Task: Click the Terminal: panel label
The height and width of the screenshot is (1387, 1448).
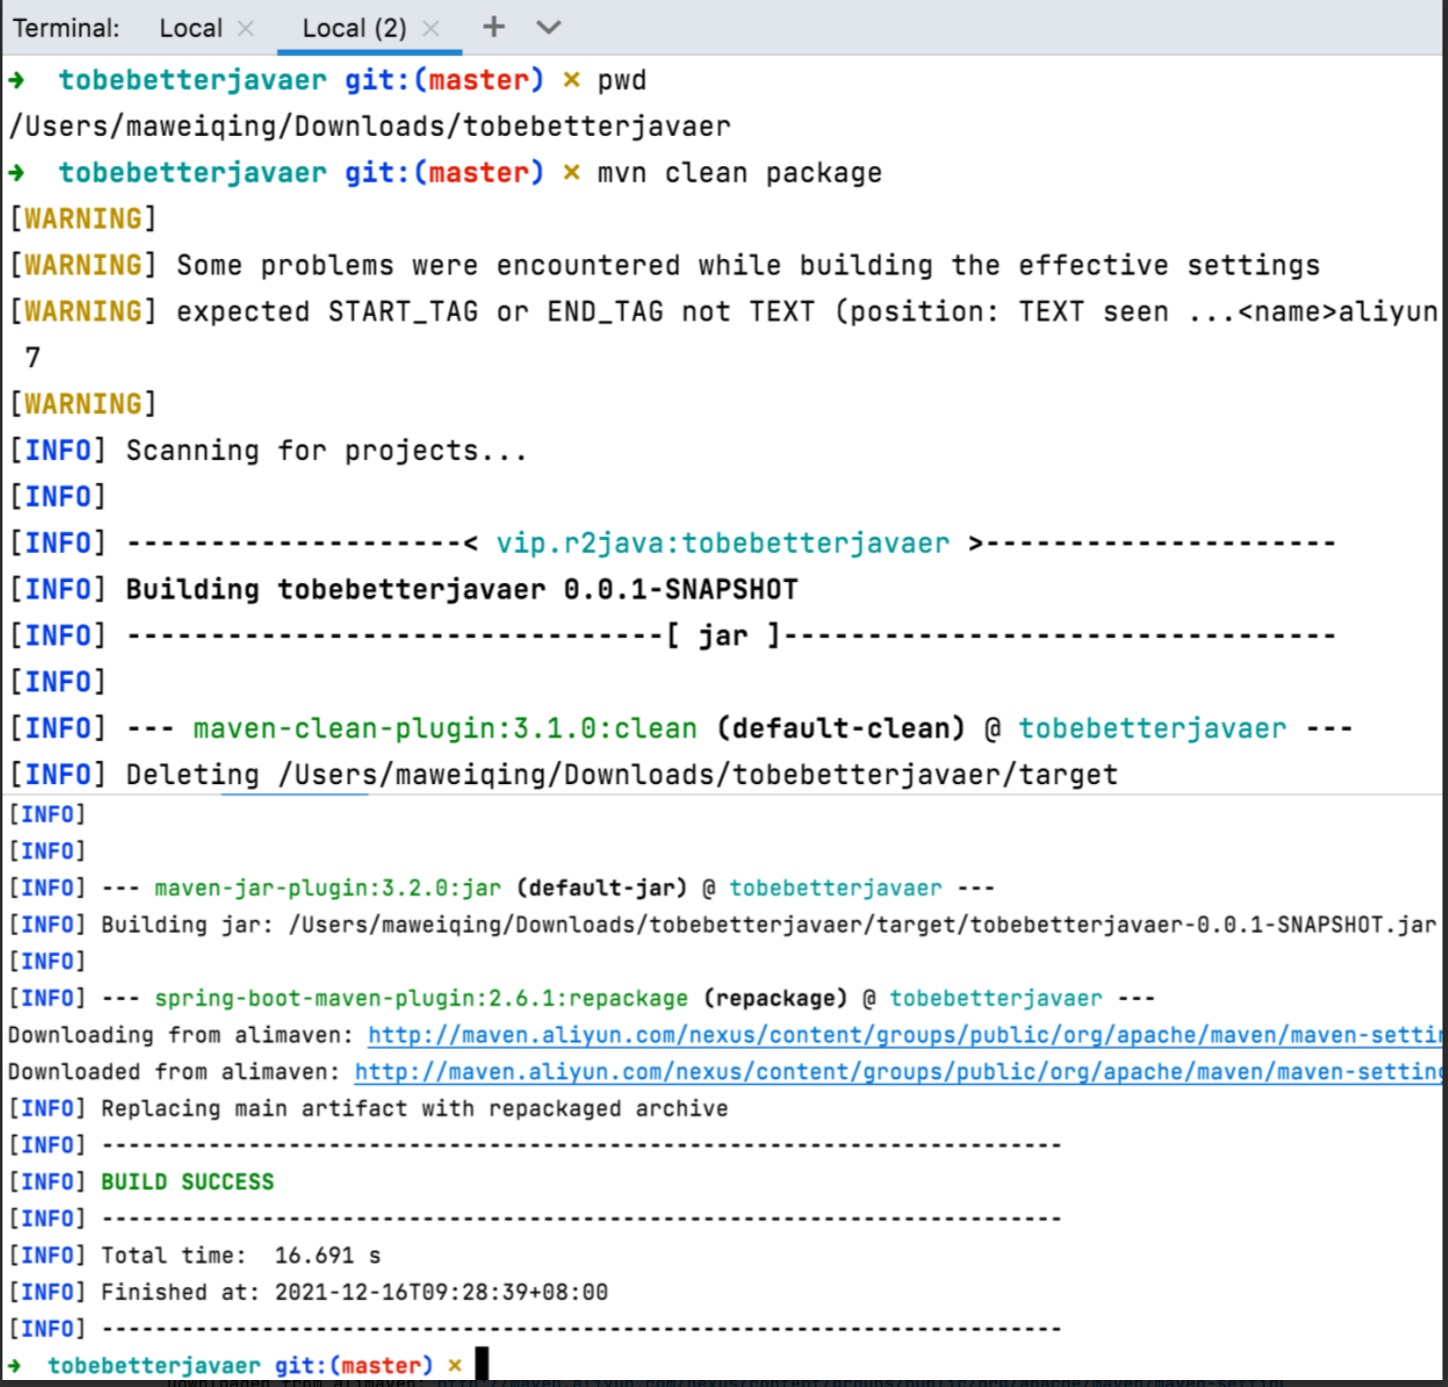Action: pyautogui.click(x=66, y=28)
